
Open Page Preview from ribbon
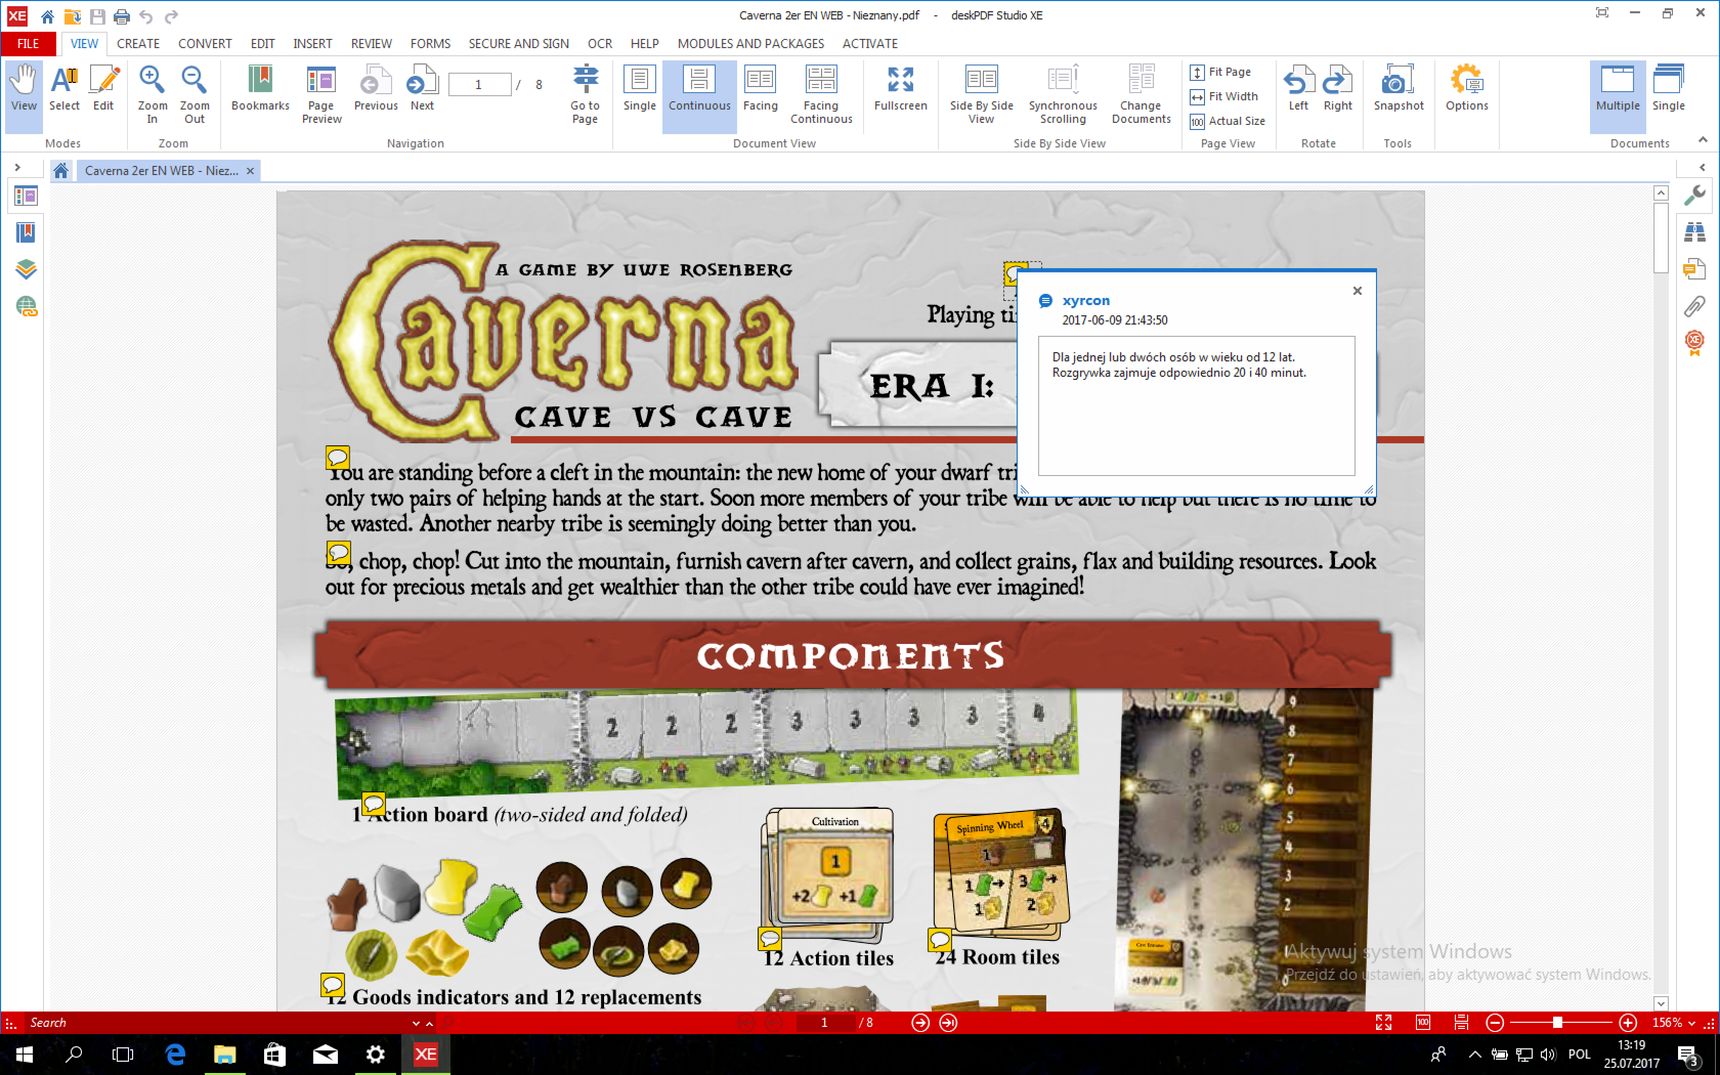tap(321, 93)
